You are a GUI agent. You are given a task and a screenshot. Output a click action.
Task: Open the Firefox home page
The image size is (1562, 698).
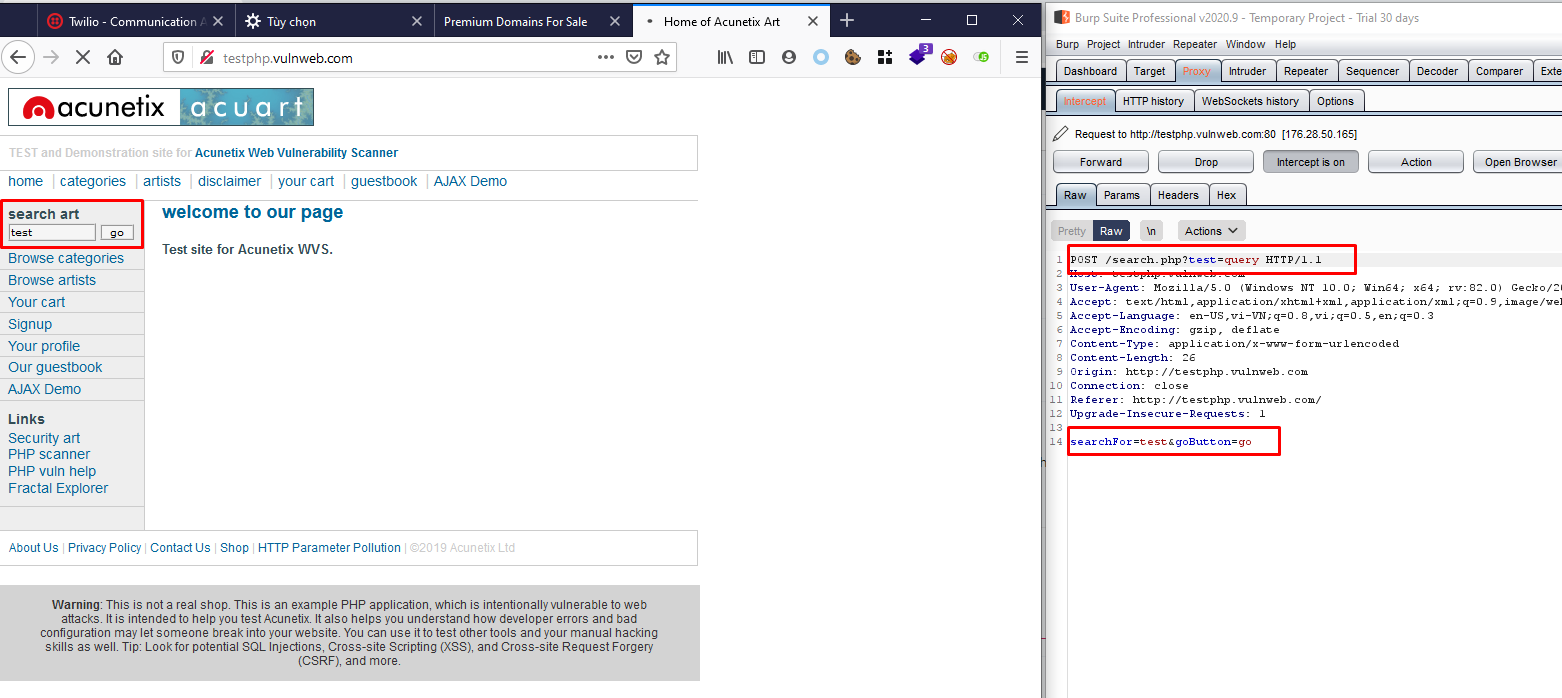pyautogui.click(x=116, y=57)
